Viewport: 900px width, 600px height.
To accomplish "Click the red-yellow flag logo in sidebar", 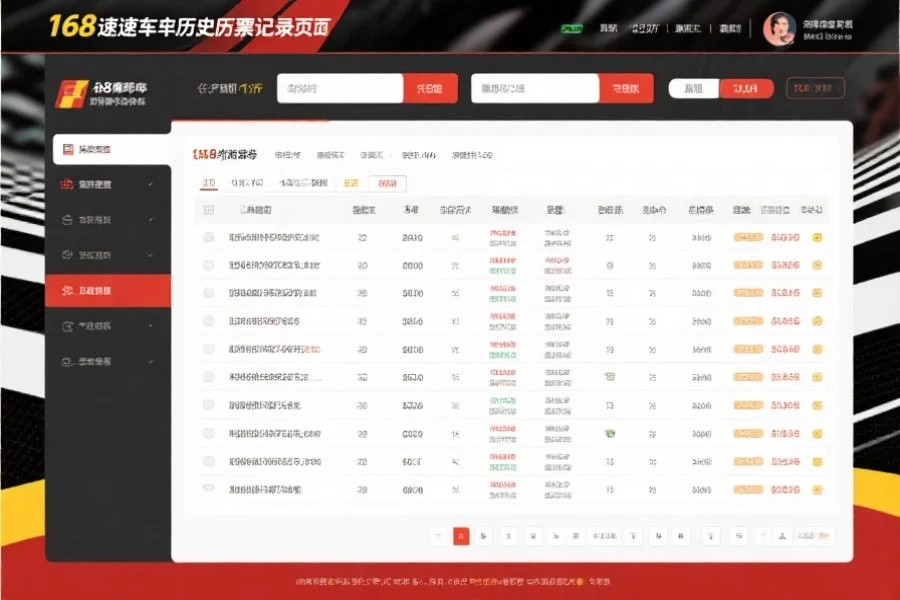I will (x=71, y=94).
